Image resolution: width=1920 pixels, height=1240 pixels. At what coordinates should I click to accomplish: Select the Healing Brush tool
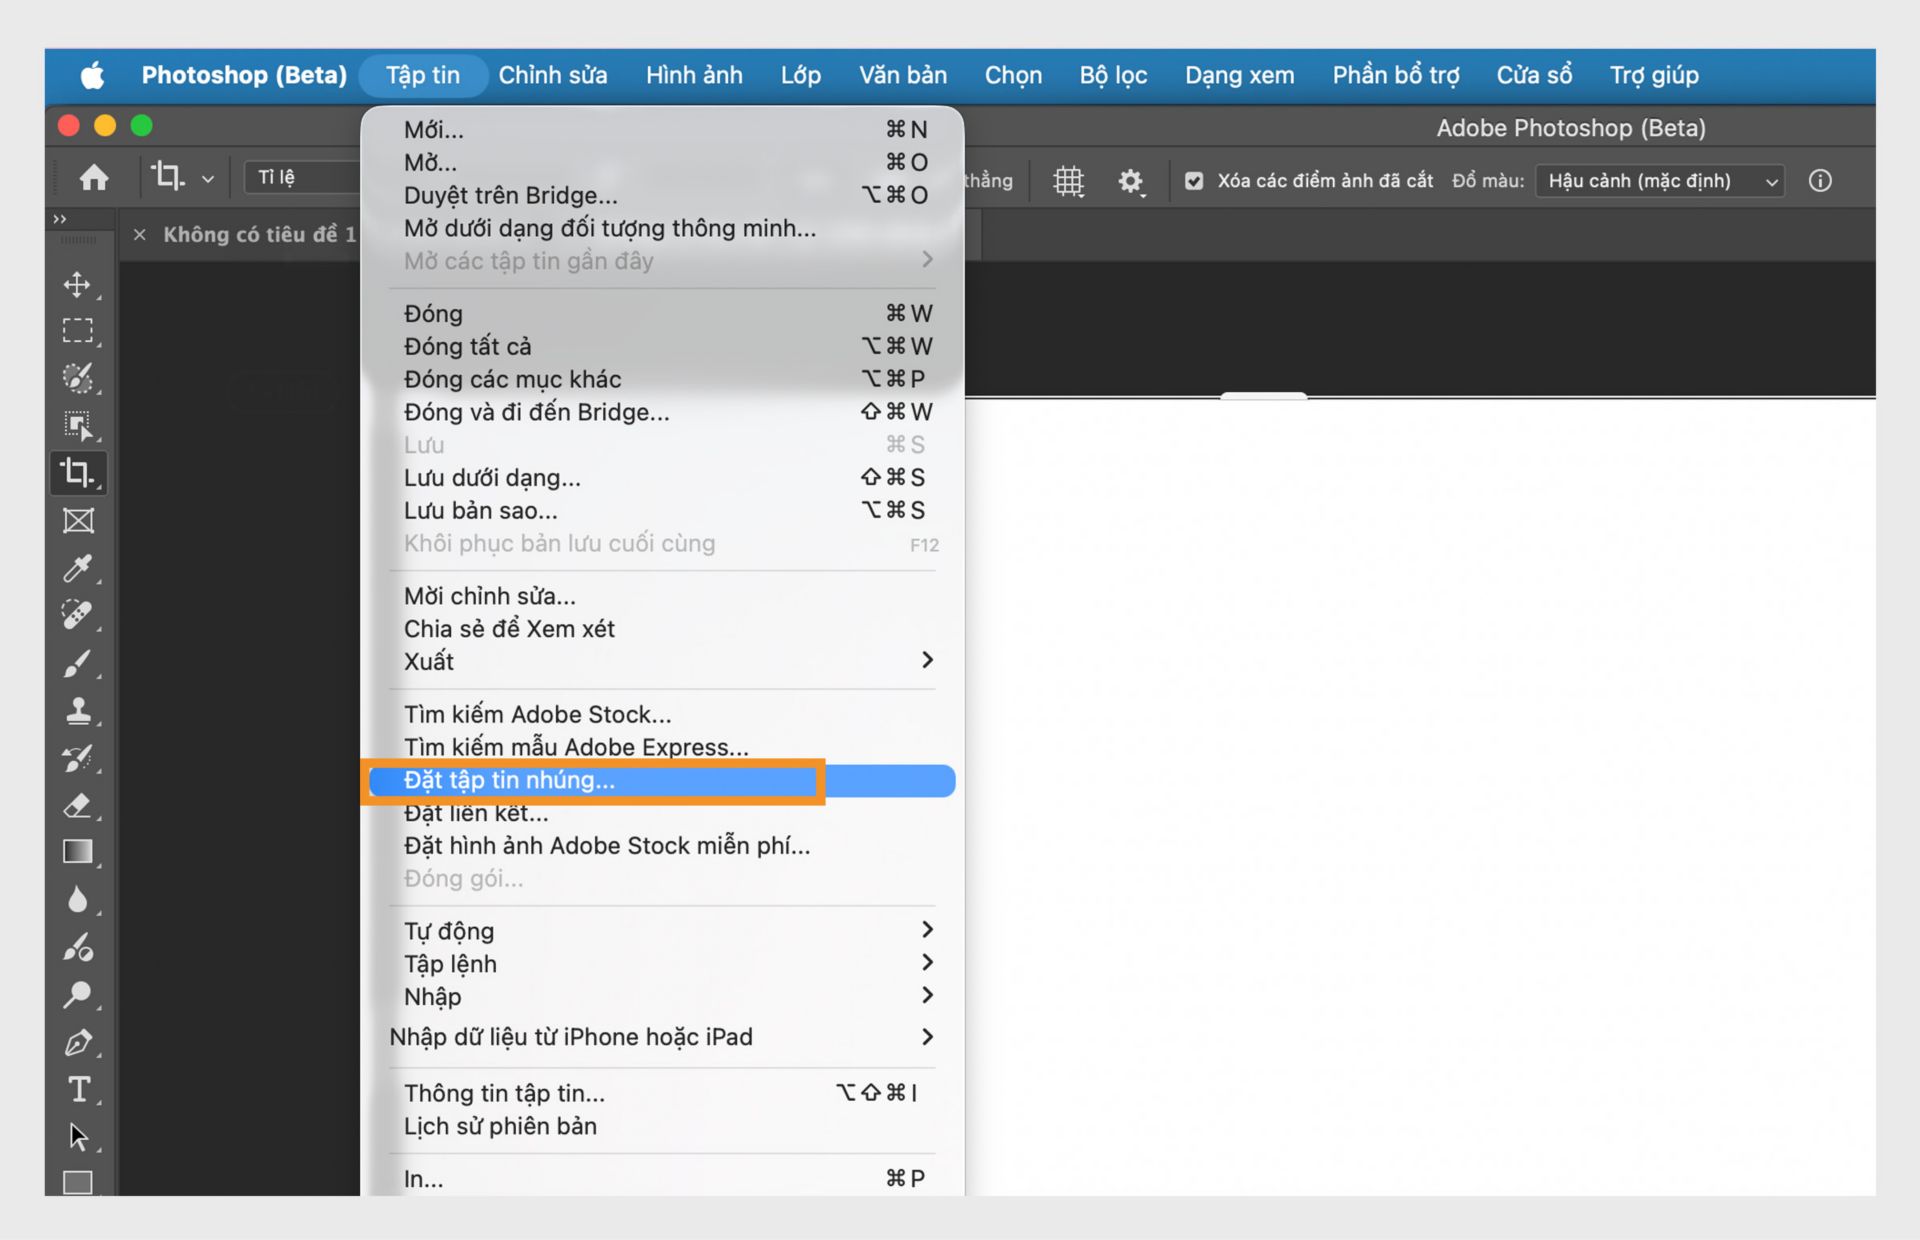(x=78, y=616)
